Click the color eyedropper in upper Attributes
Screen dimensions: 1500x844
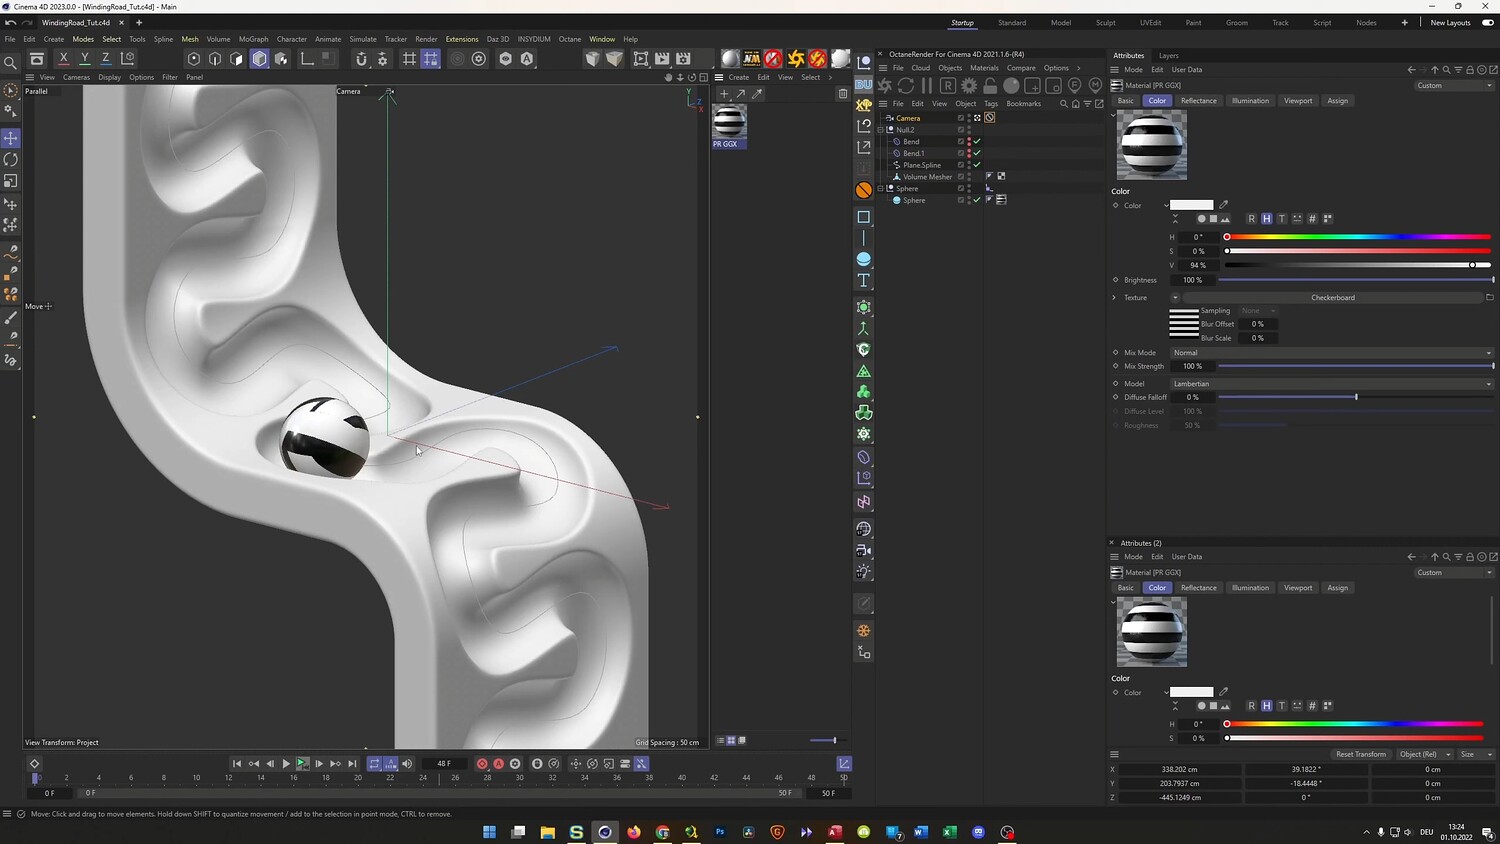click(x=1223, y=205)
